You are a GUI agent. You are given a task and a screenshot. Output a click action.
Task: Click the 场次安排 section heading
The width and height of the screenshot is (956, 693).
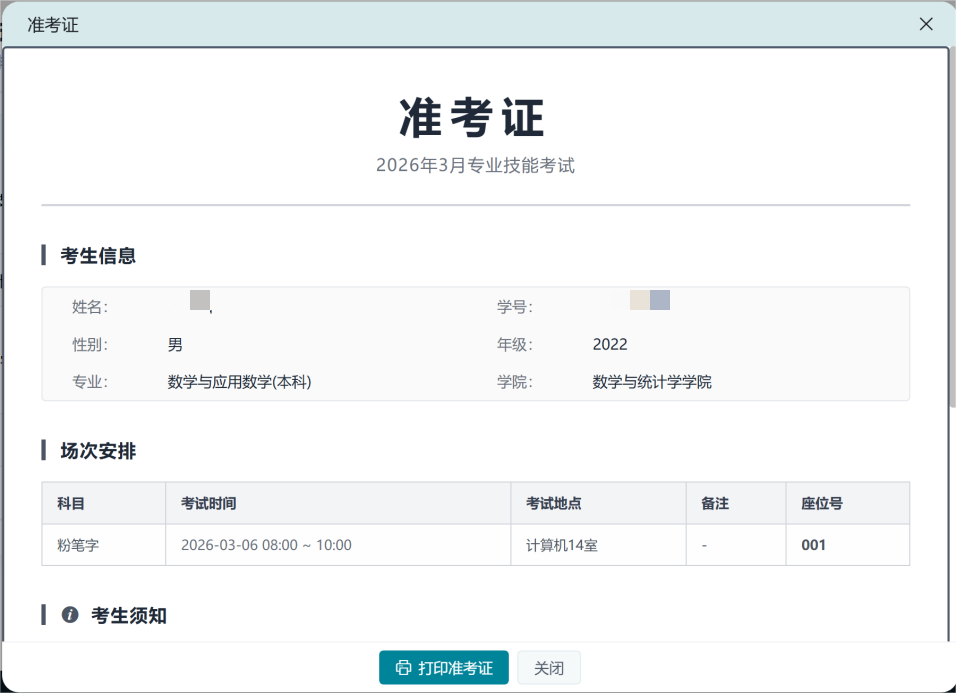[98, 451]
